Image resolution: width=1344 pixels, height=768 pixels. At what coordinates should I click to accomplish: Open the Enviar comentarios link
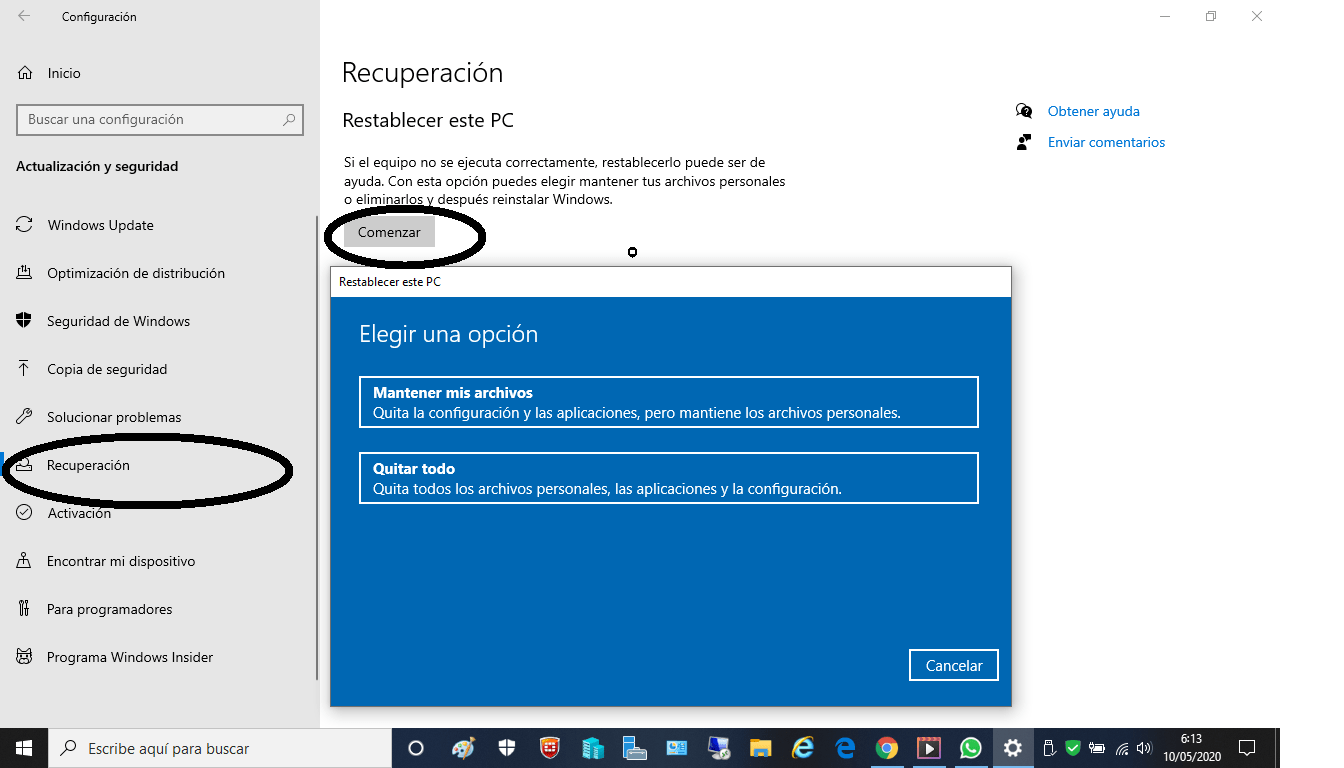coord(1106,142)
